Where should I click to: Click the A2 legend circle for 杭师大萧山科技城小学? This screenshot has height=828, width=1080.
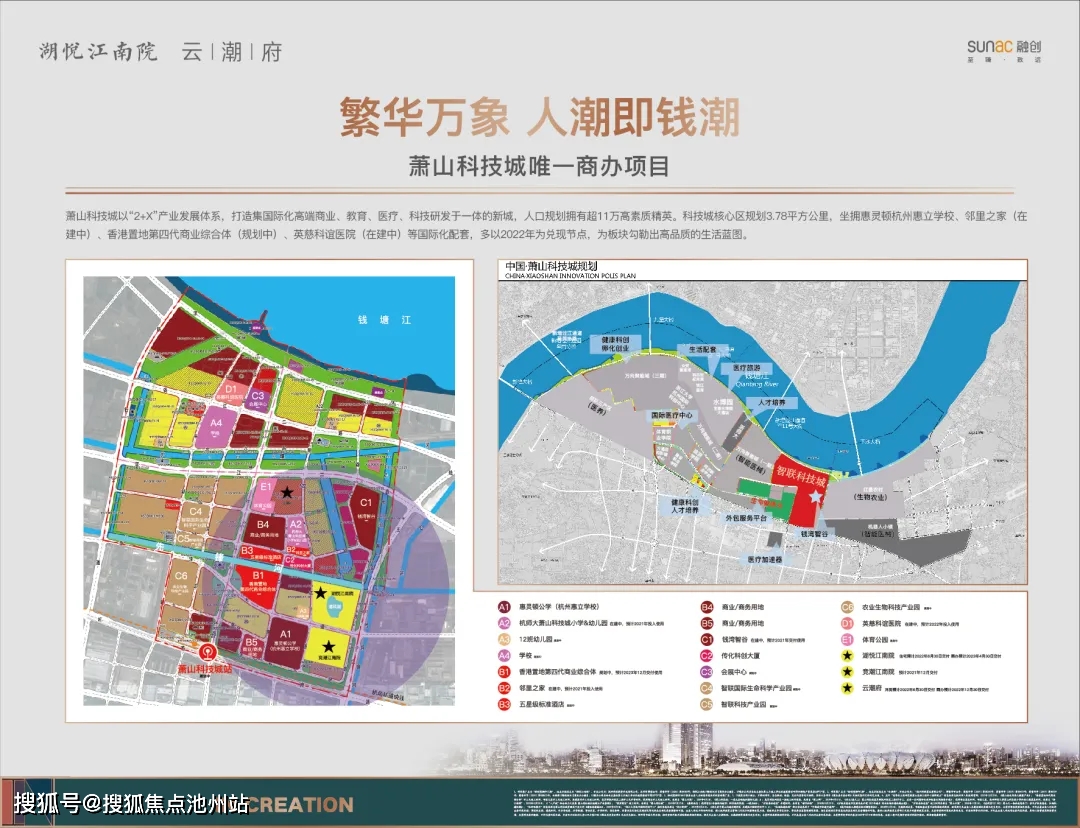click(x=504, y=623)
